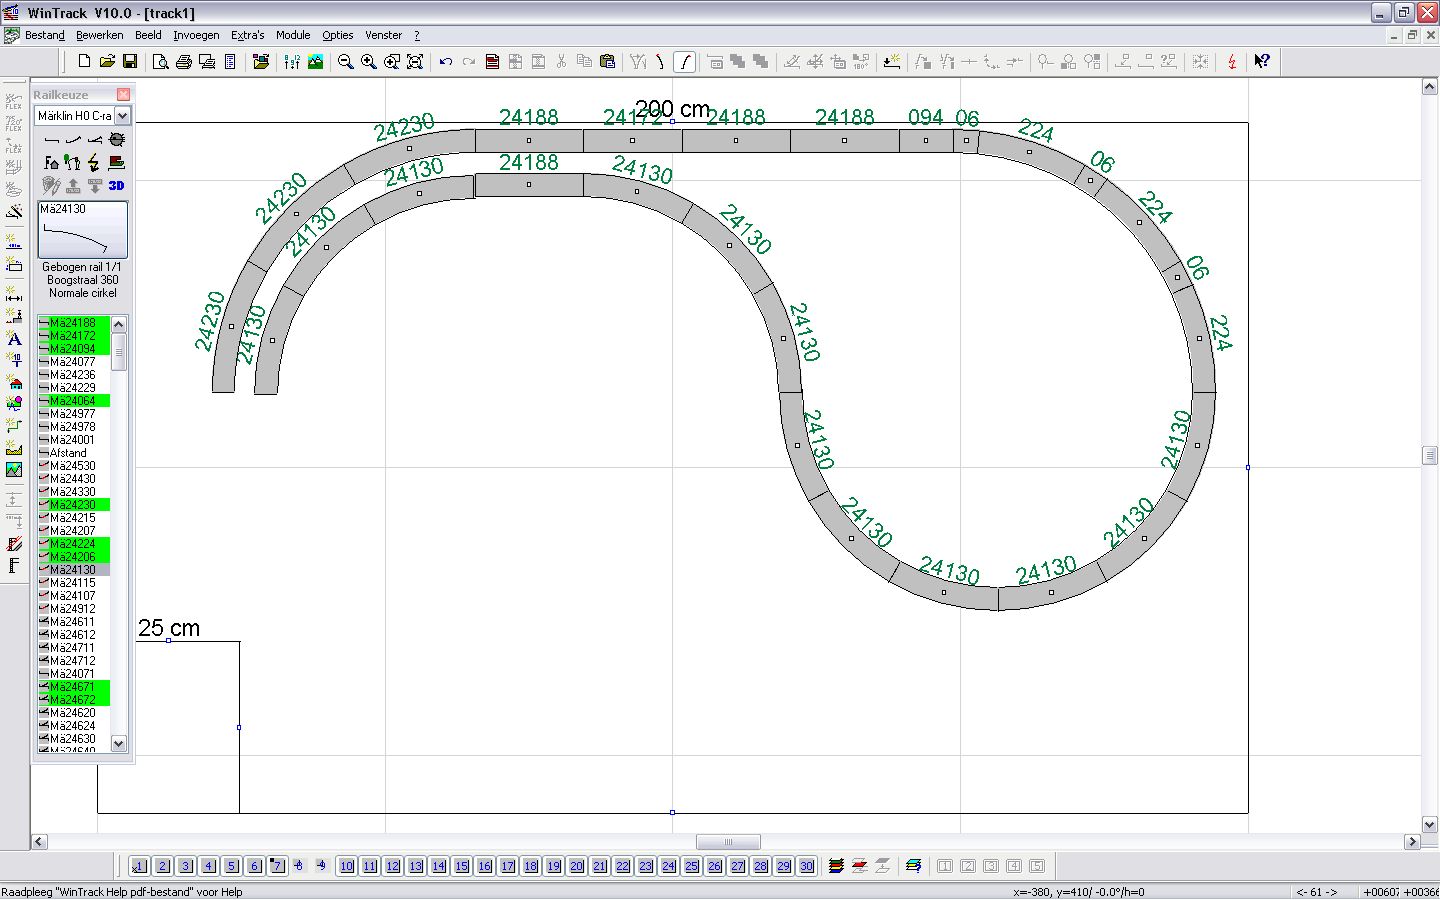Toggle the curved track drawing mode button
This screenshot has width=1440, height=900.
[684, 62]
